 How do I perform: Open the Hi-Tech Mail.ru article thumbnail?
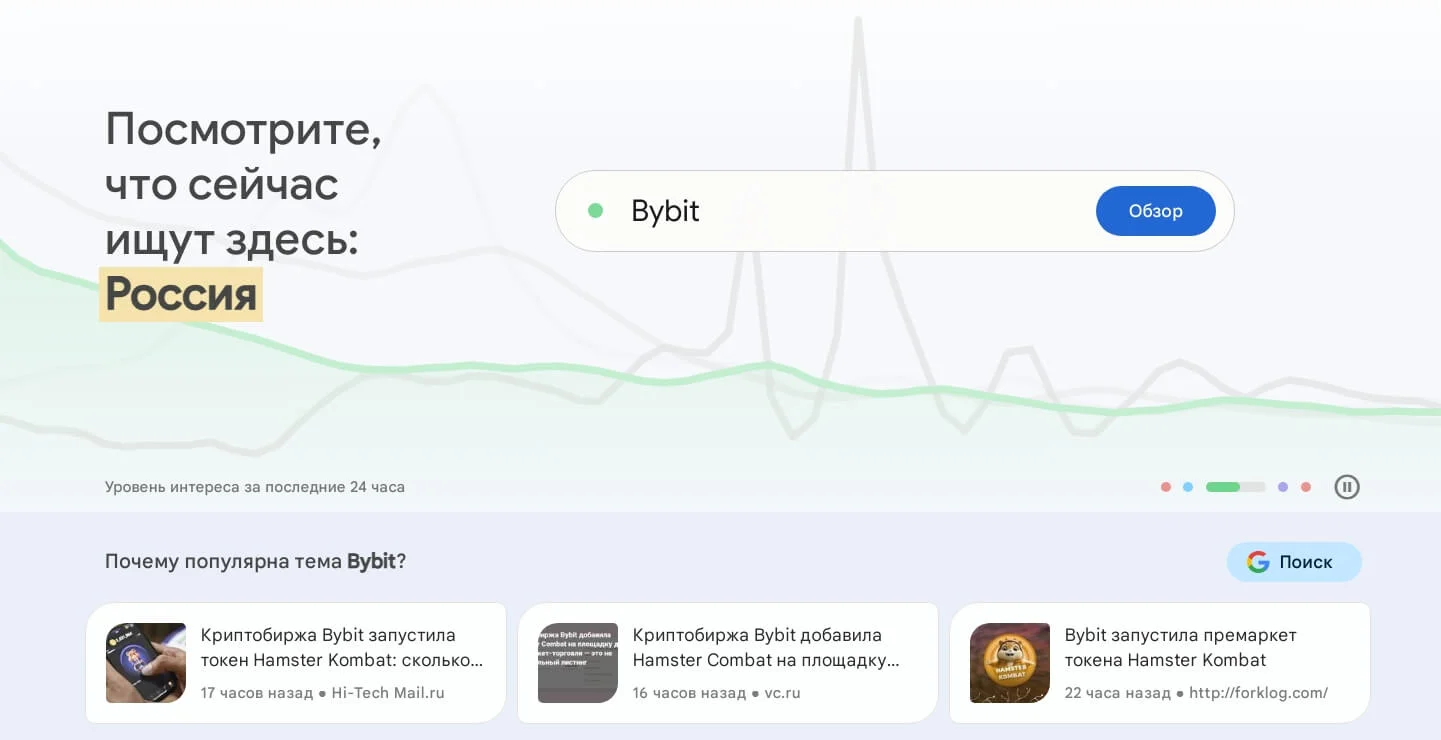coord(146,663)
